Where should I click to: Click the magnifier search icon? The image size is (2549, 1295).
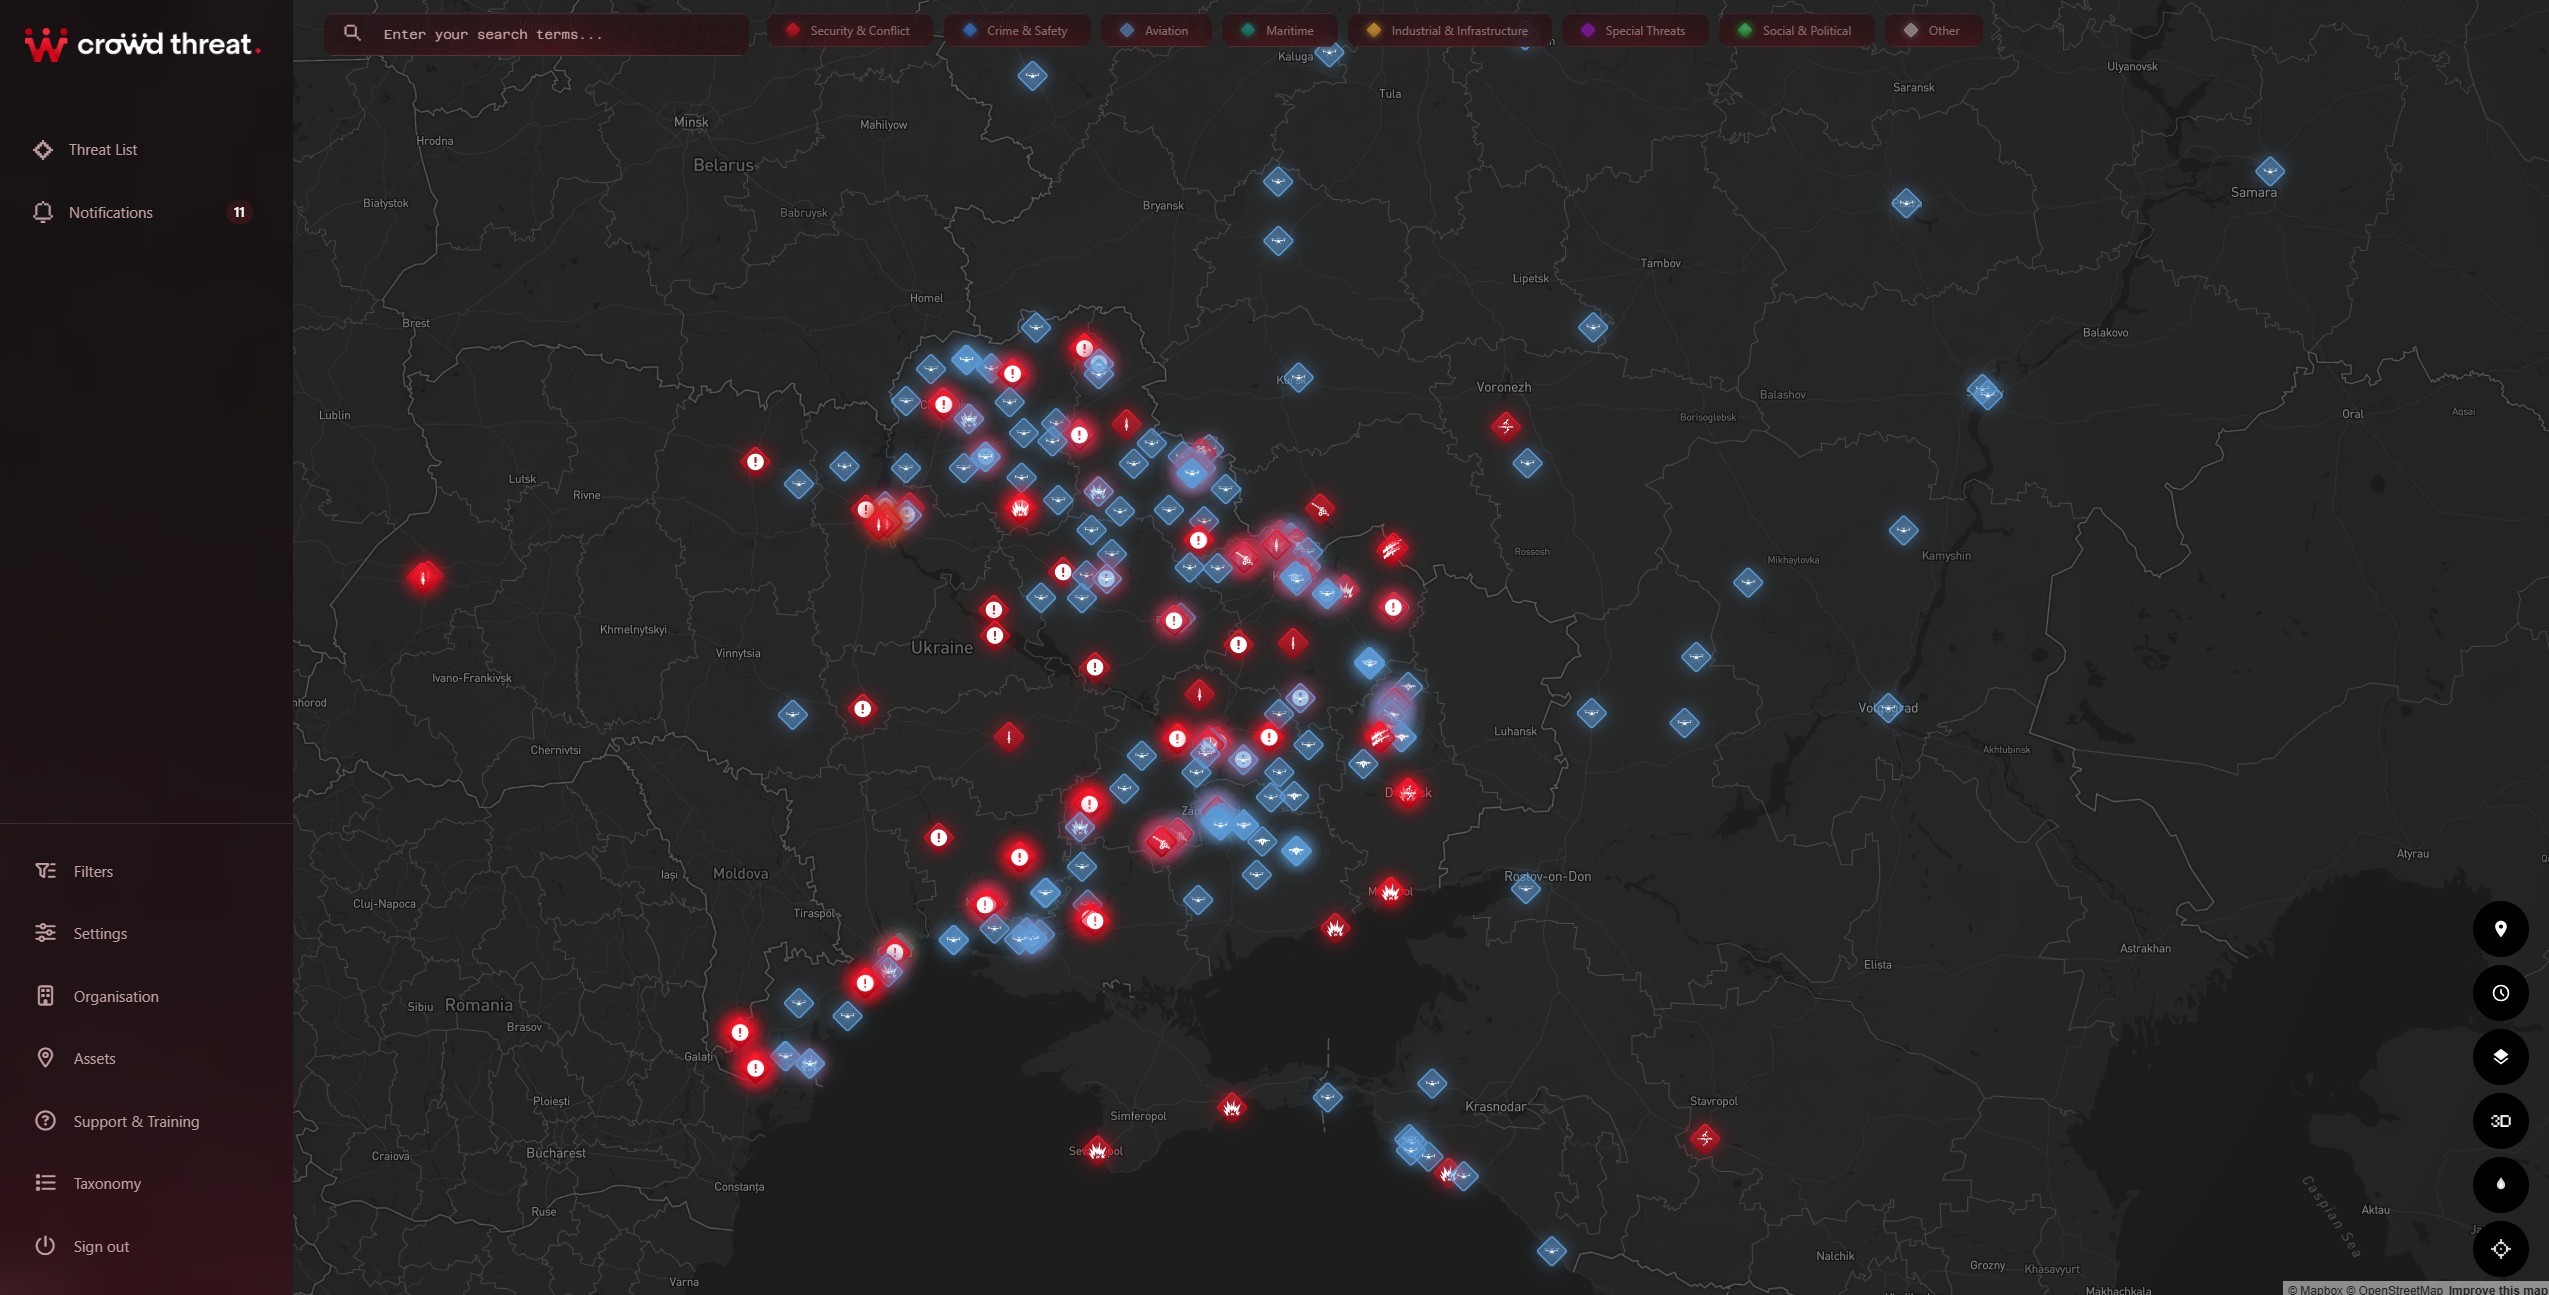[x=352, y=33]
